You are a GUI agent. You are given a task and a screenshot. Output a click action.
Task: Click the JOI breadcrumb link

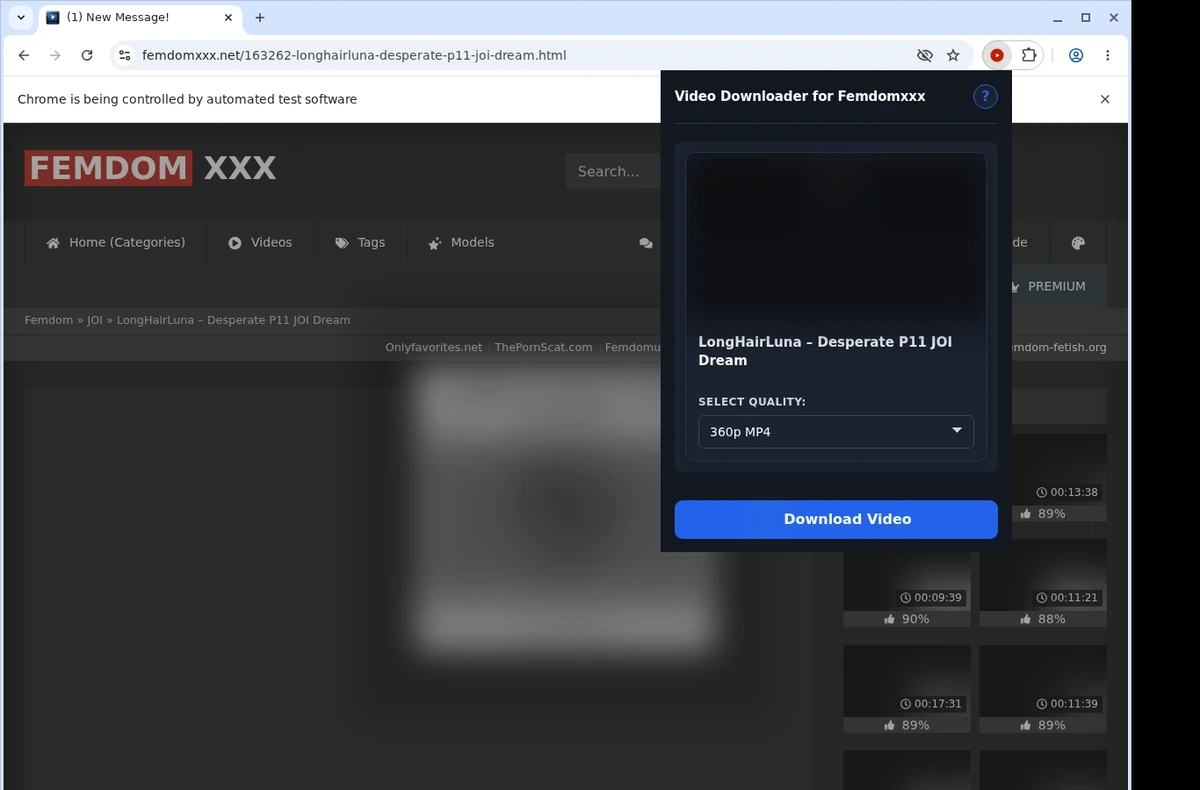pyautogui.click(x=95, y=320)
